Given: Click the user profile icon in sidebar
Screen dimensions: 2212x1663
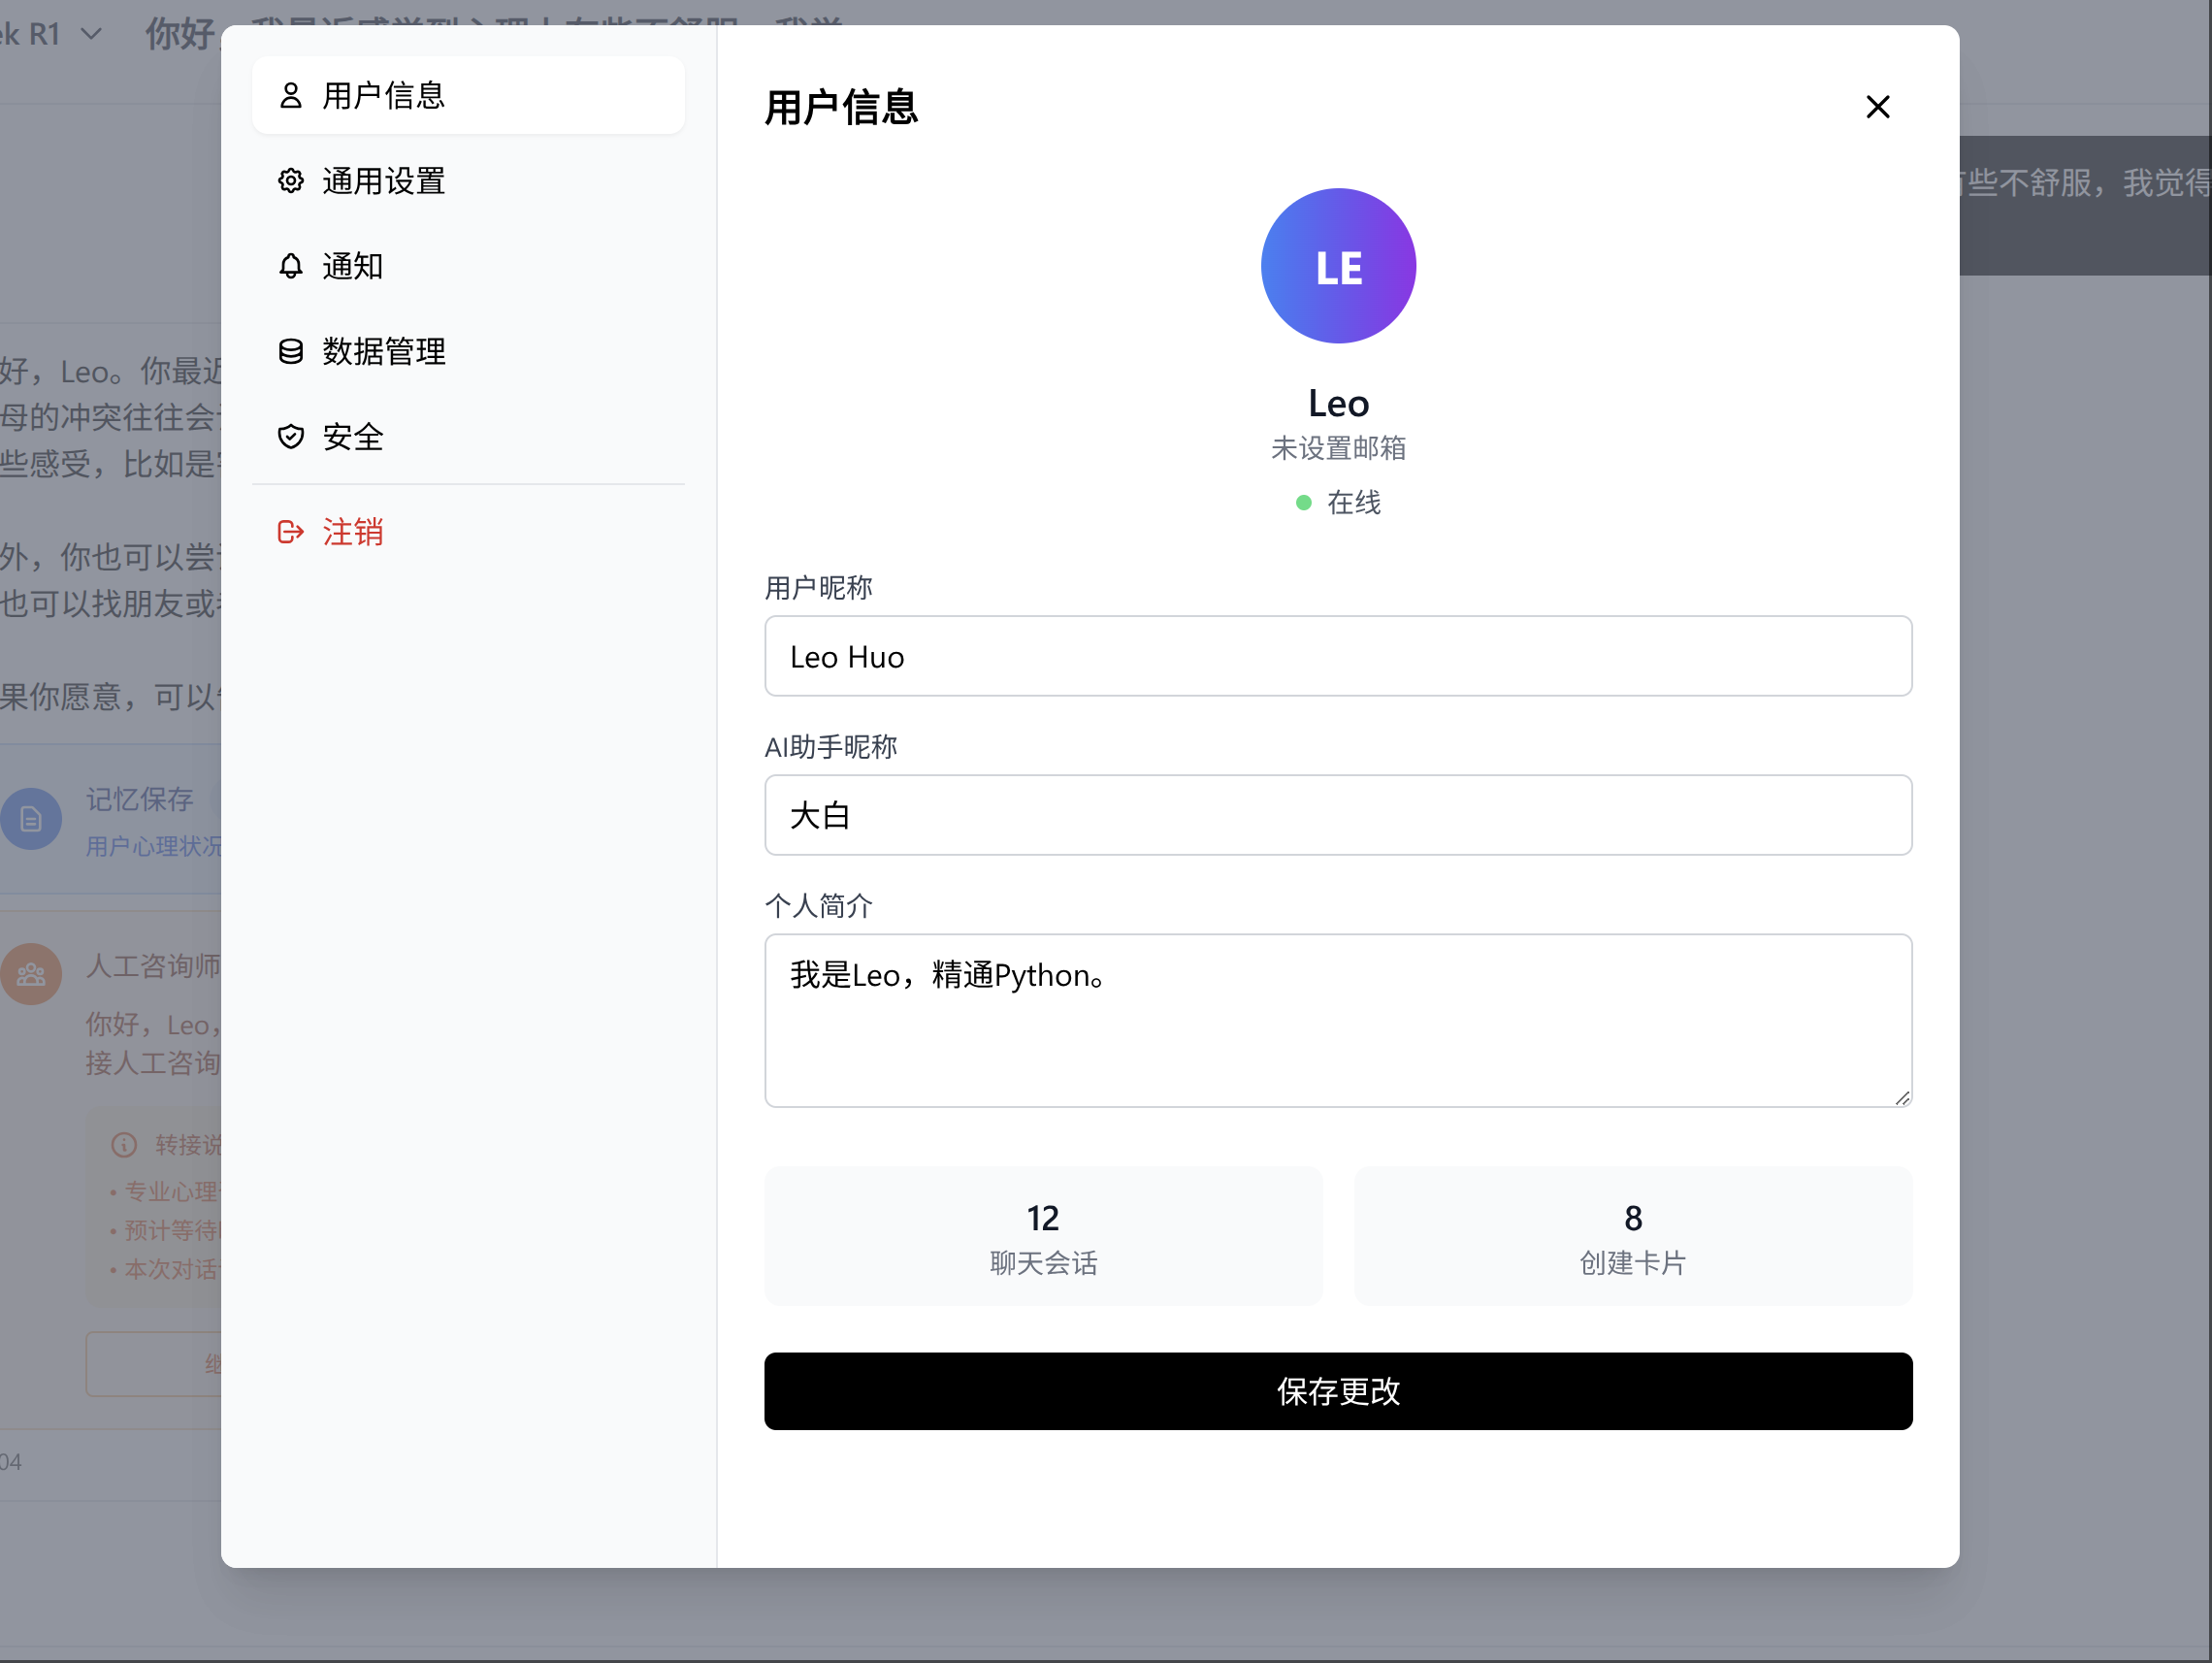Looking at the screenshot, I should click(290, 96).
